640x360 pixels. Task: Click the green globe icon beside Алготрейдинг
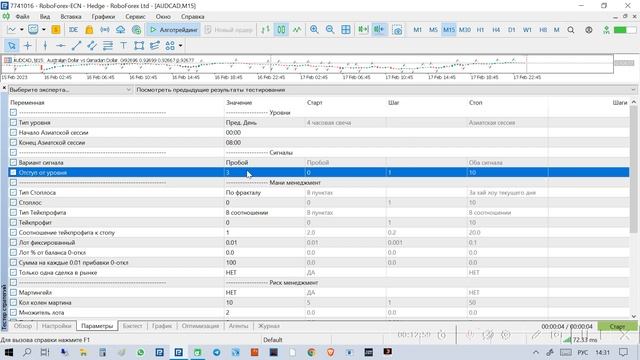[137, 30]
